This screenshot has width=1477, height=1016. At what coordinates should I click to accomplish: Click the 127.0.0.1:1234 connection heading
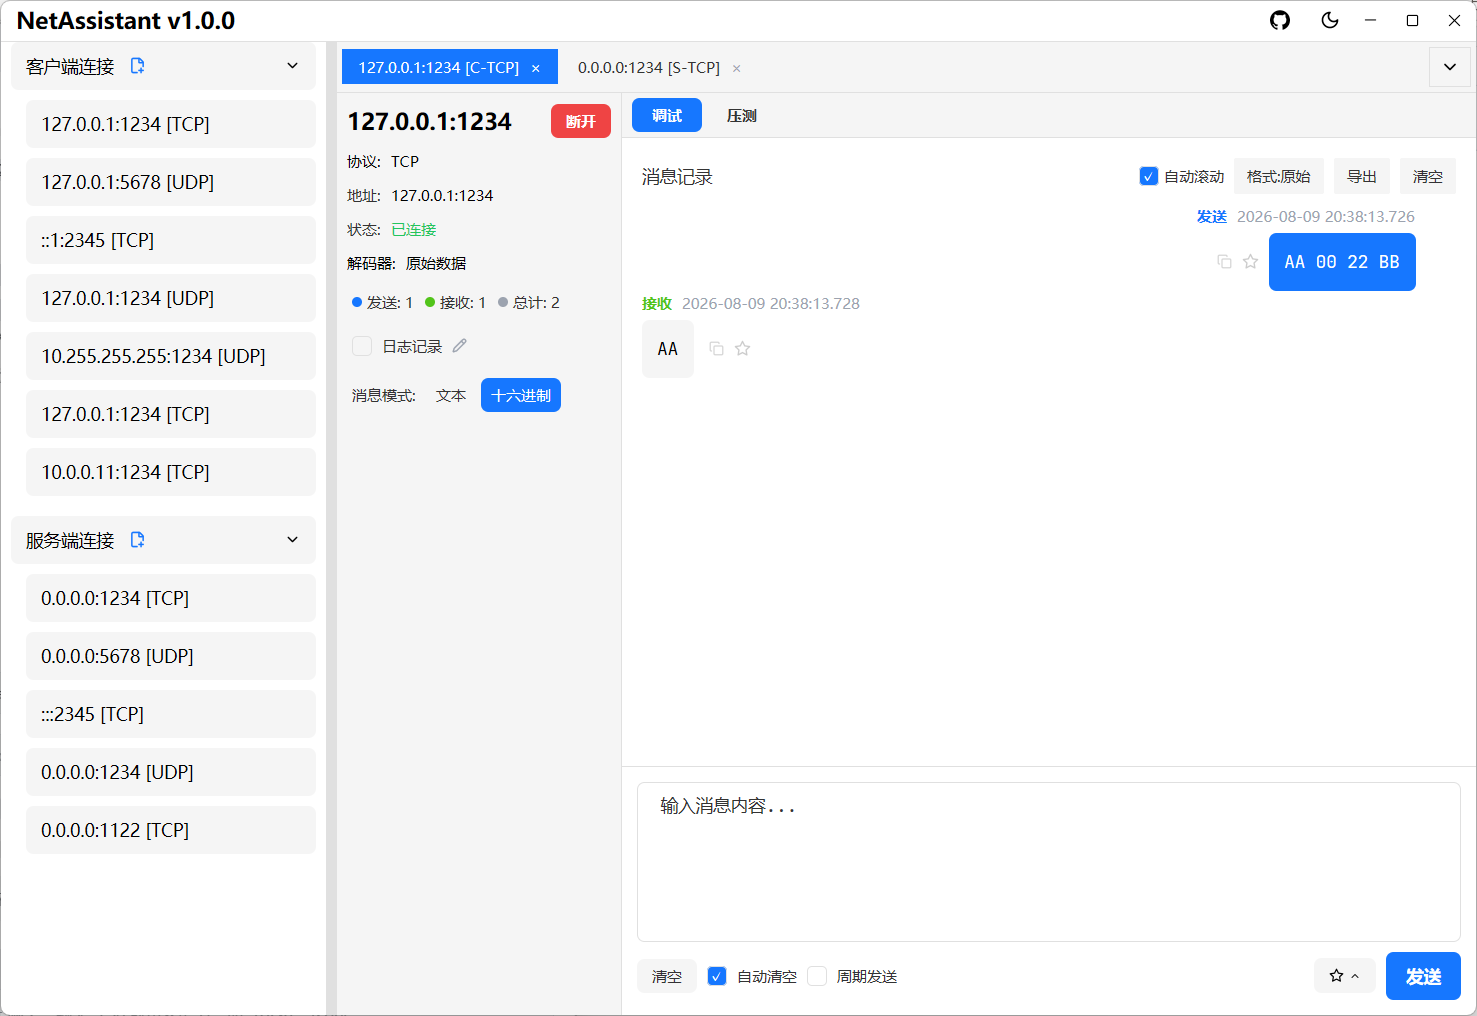click(x=429, y=122)
